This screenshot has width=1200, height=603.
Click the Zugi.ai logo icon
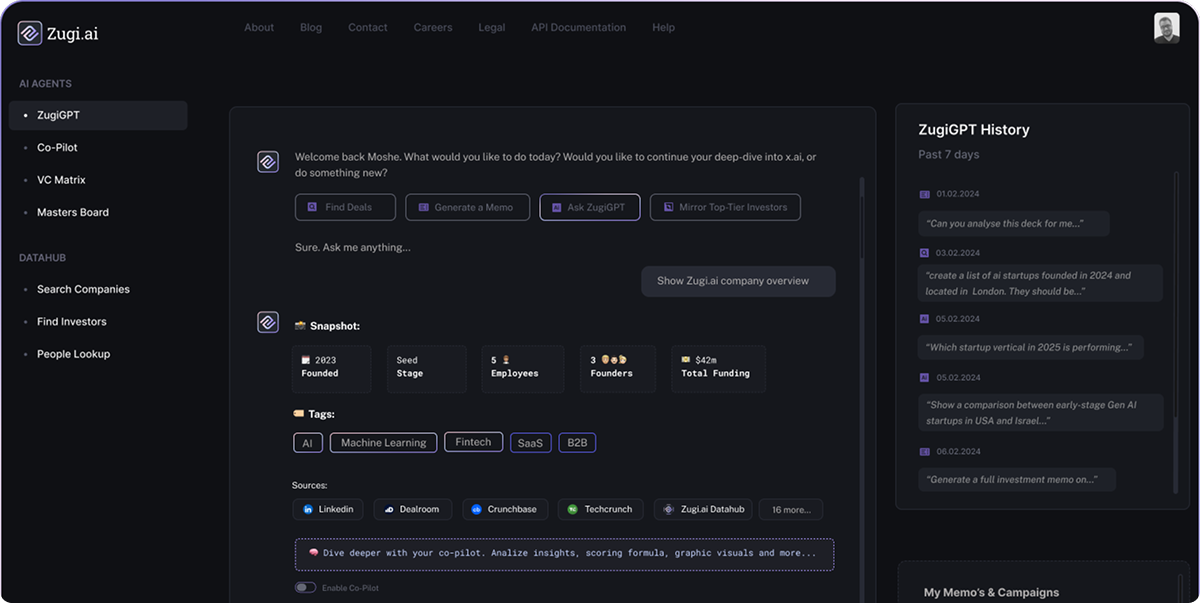tap(30, 33)
